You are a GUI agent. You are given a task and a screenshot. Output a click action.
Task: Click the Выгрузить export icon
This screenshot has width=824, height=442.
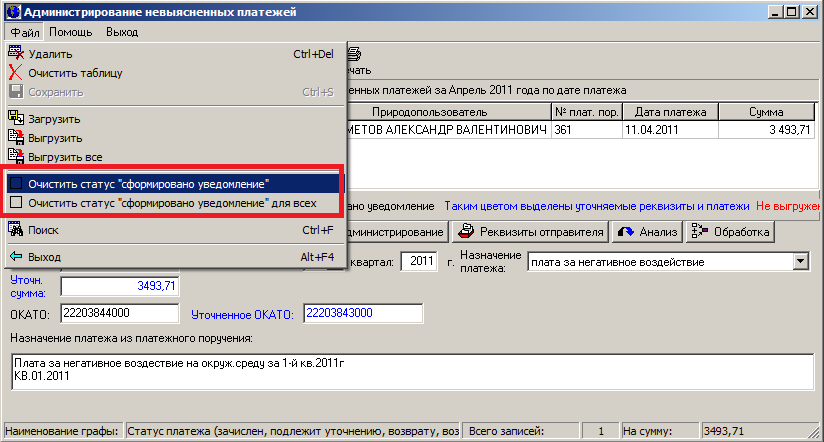click(15, 138)
